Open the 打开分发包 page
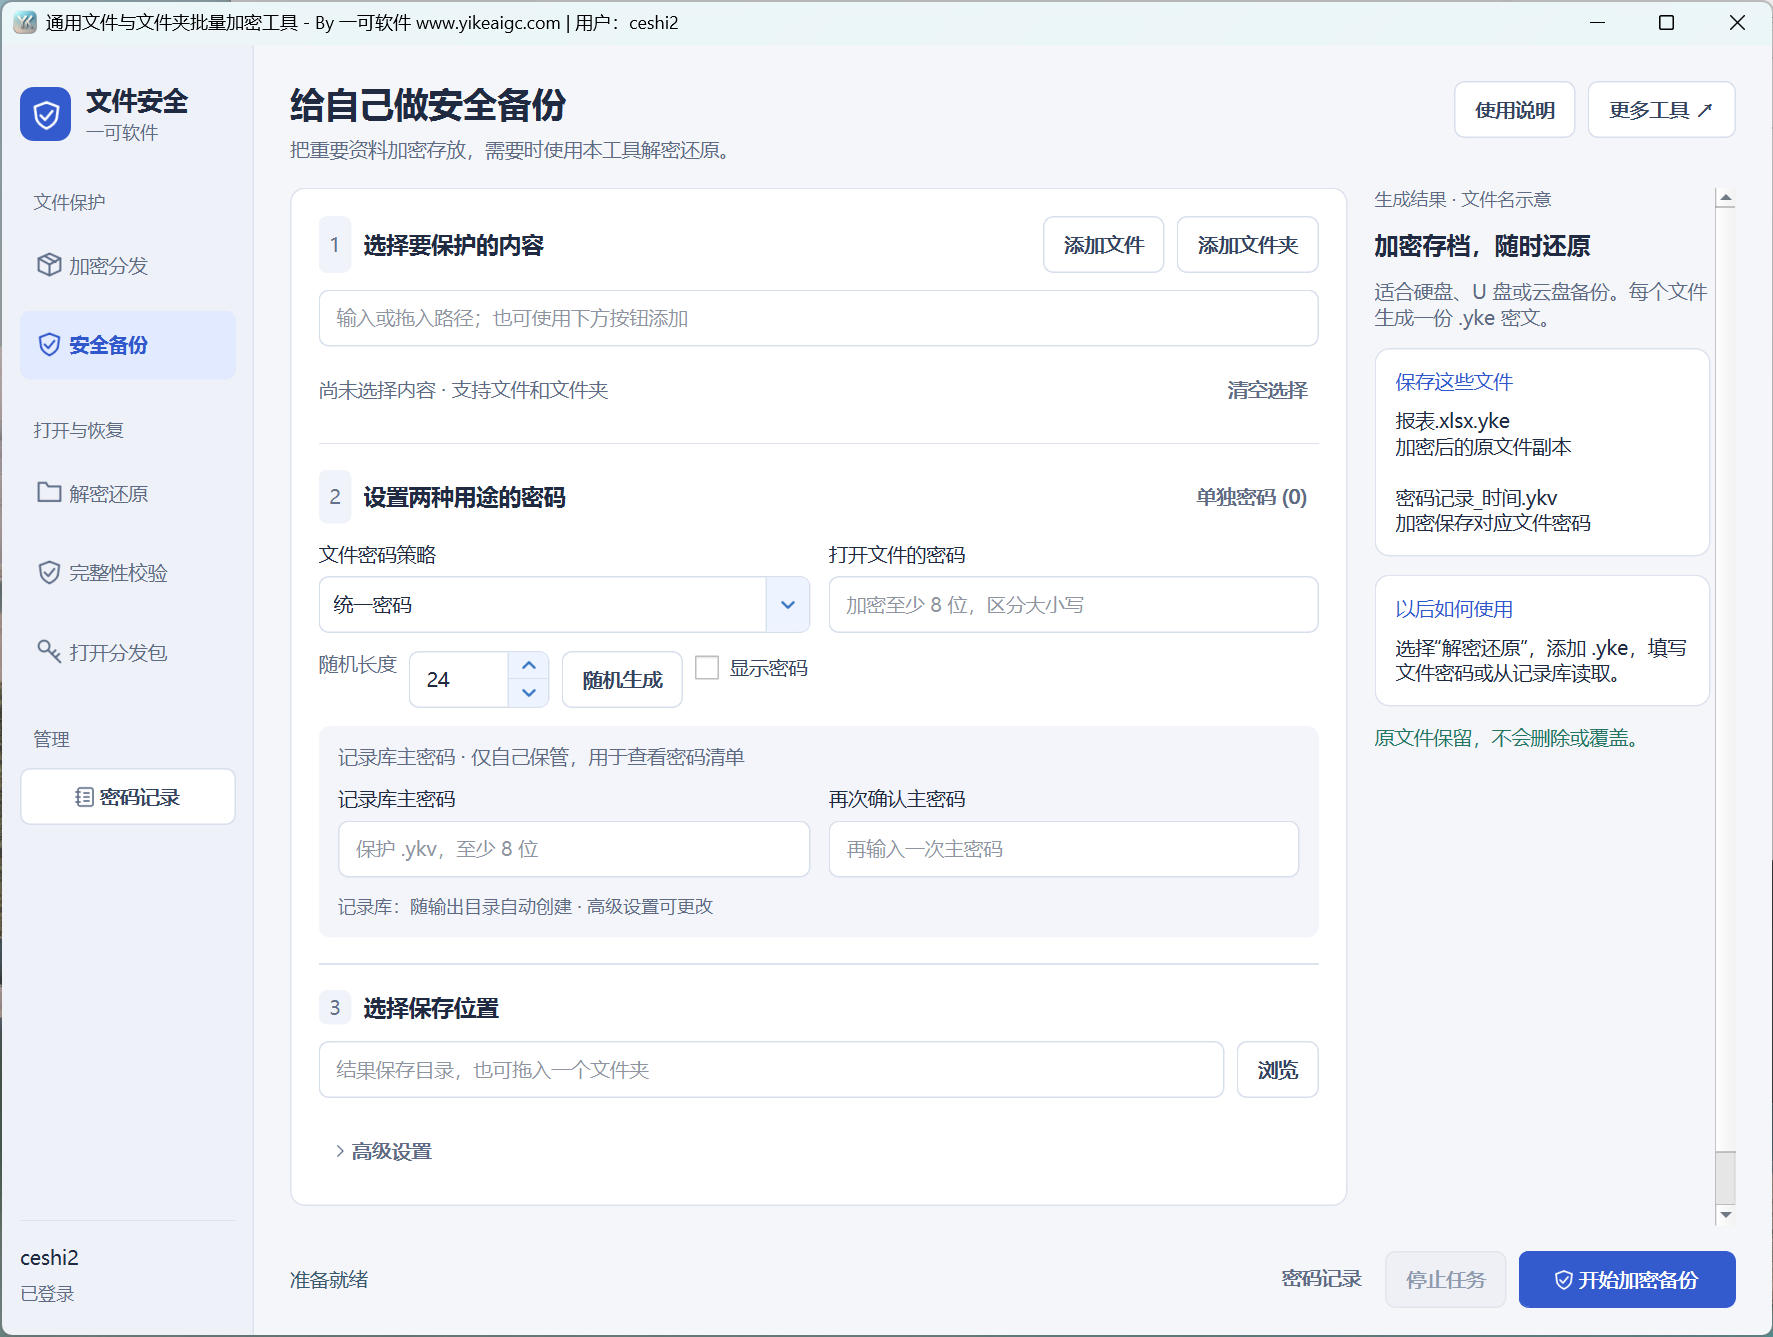The width and height of the screenshot is (1773, 1337). 128,652
